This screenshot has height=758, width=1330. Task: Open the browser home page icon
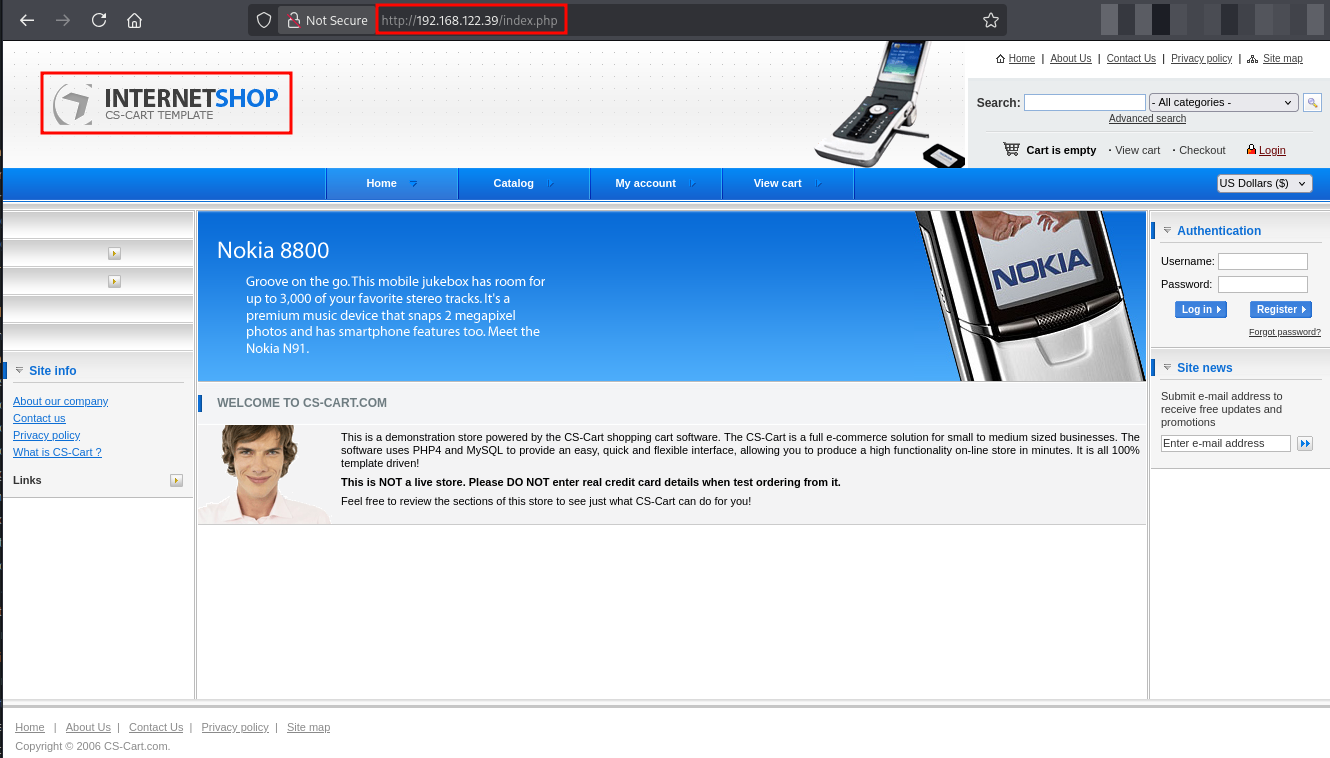(135, 20)
